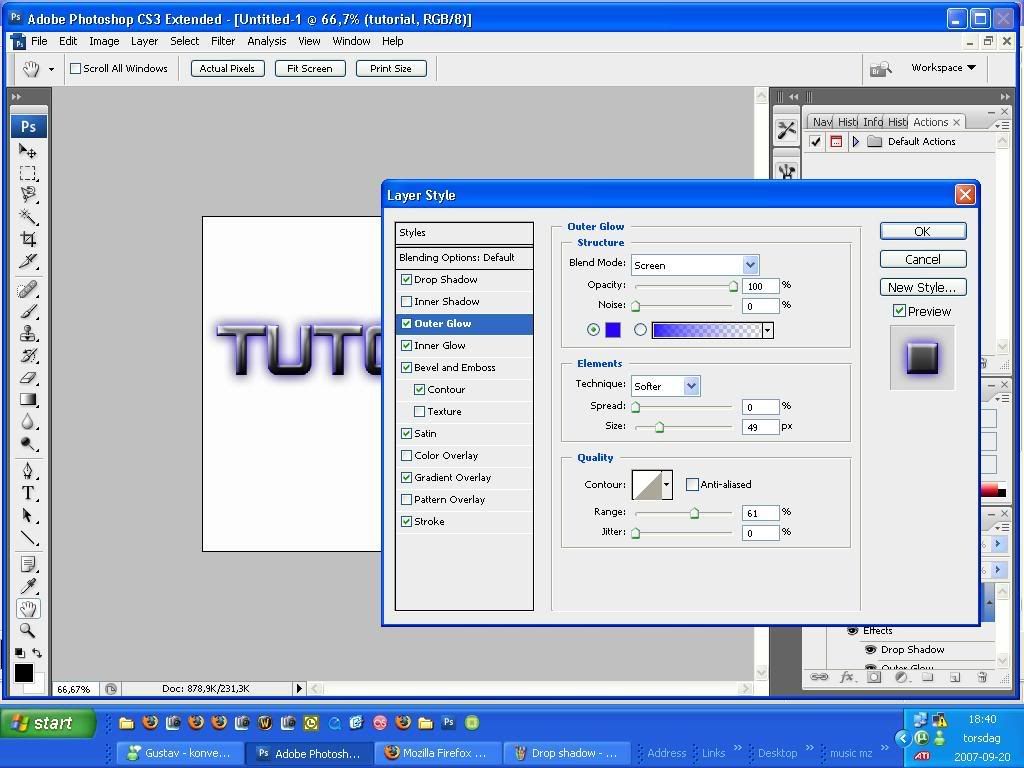Toggle the Preview checkbox
Image resolution: width=1024 pixels, height=768 pixels.
click(x=899, y=311)
